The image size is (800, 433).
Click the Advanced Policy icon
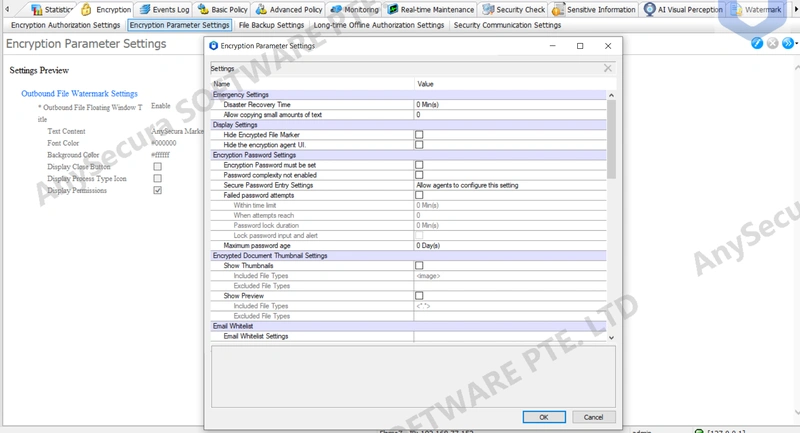click(261, 9)
